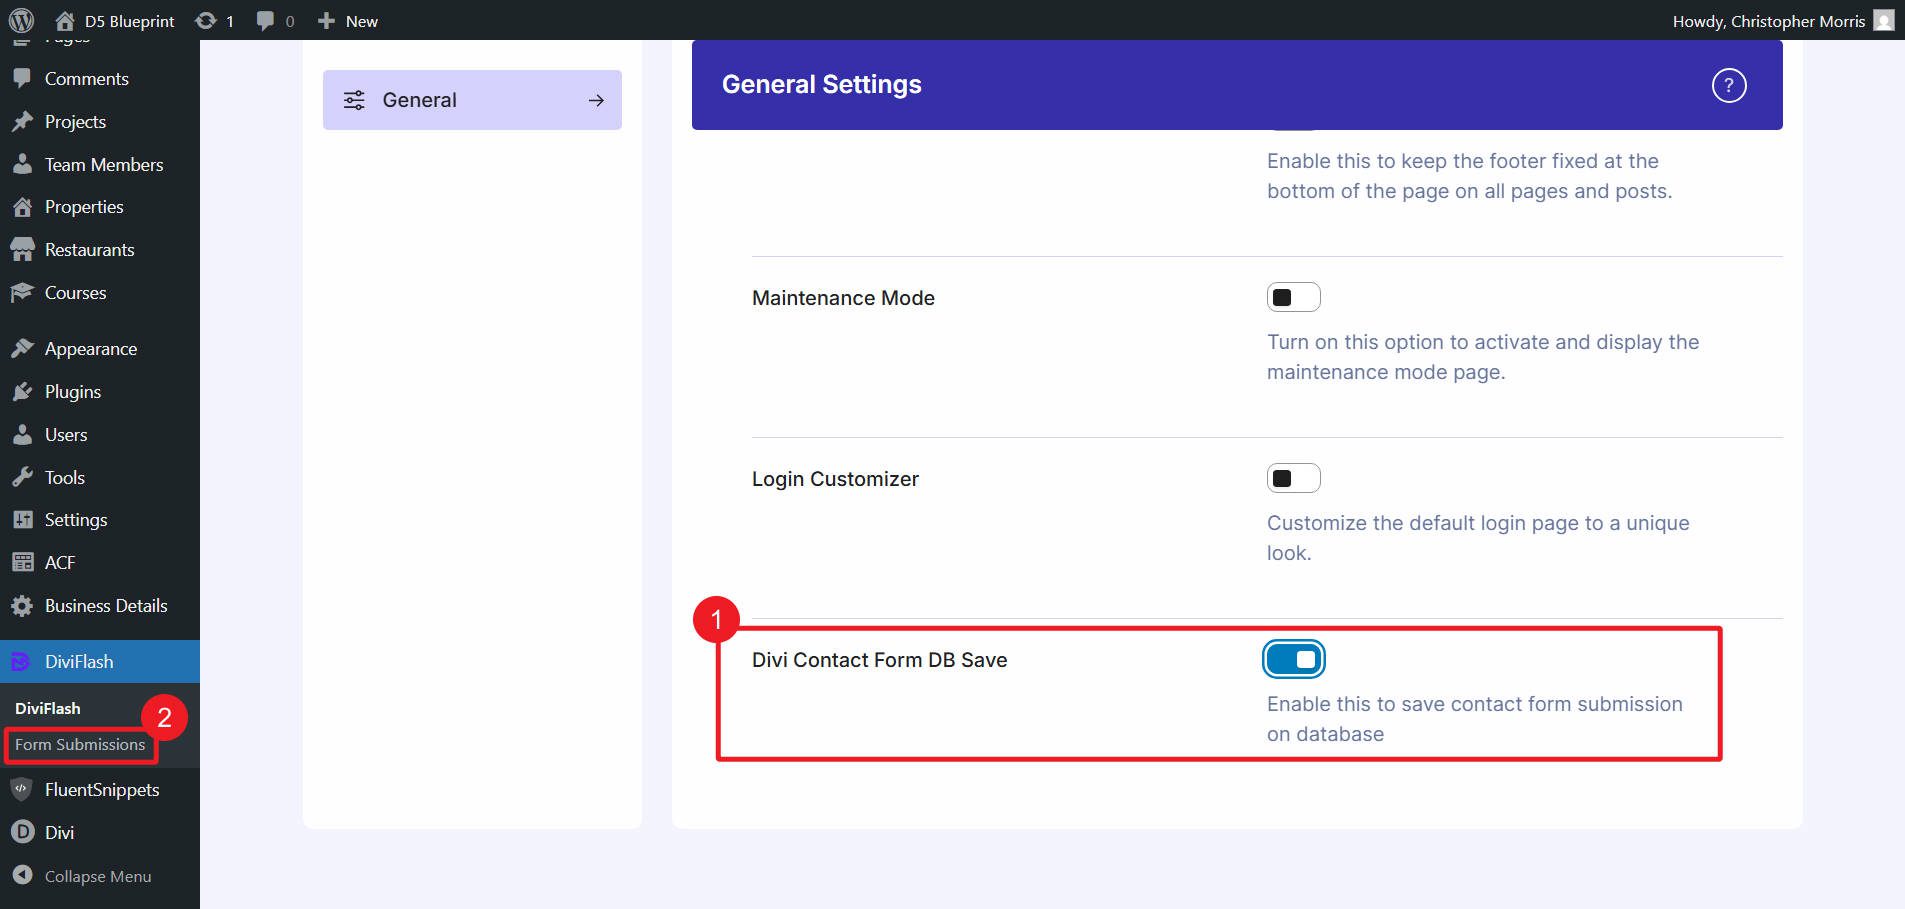The image size is (1905, 909).
Task: Open the WordPress logo menu in admin bar
Action: (20, 20)
